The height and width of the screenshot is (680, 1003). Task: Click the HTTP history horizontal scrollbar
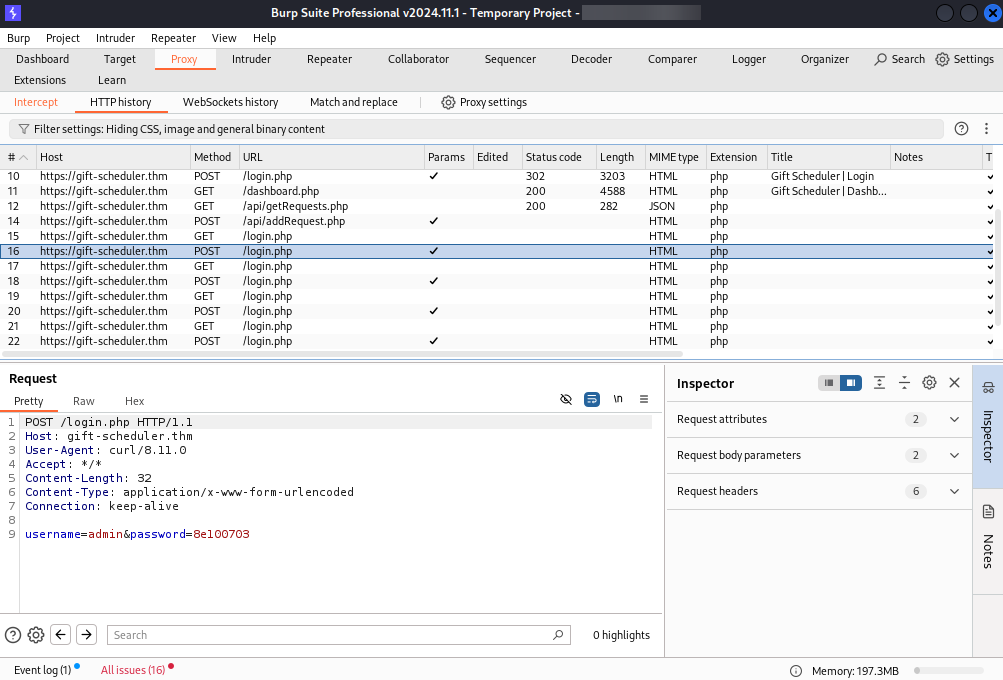(343, 354)
